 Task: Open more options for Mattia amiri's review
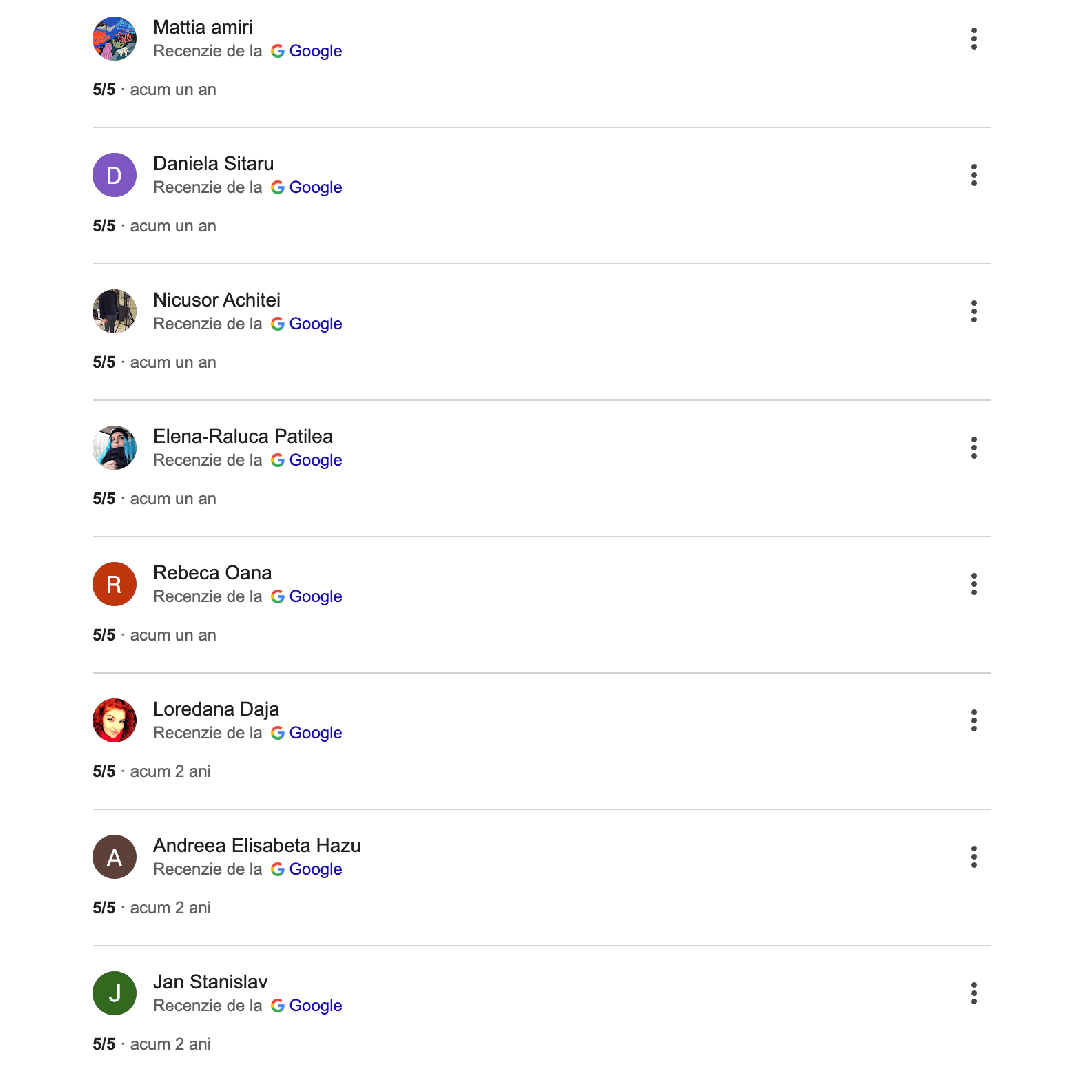coord(973,39)
